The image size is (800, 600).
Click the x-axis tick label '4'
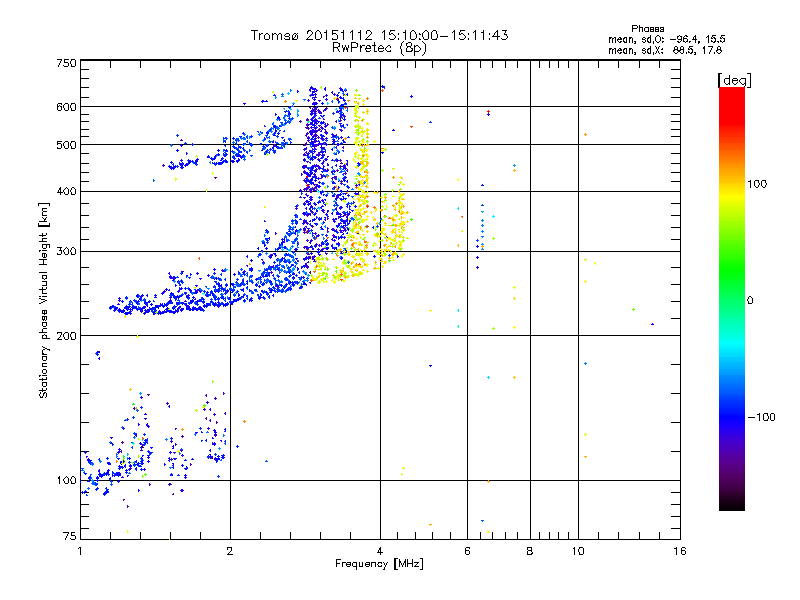point(380,551)
